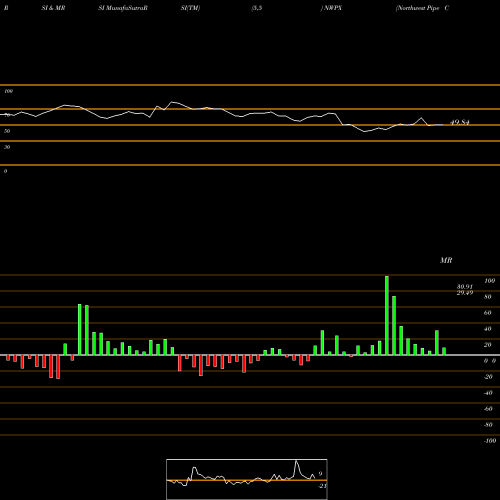
Task: Click the -21 label in mini chart
Action: 322,486
